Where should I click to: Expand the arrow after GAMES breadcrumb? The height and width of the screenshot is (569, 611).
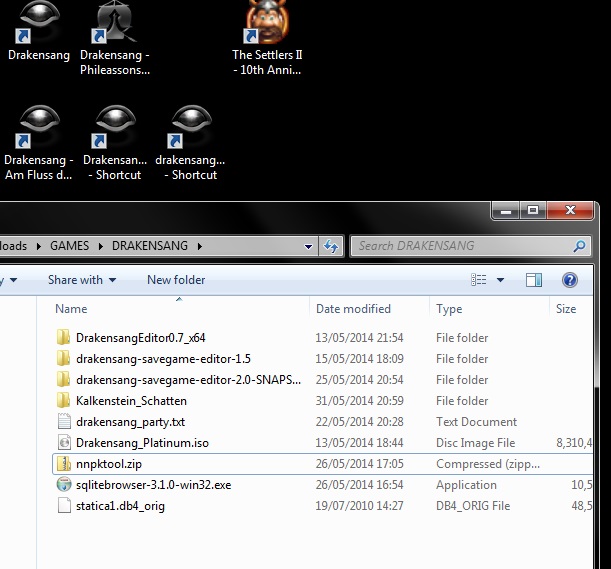pos(101,246)
